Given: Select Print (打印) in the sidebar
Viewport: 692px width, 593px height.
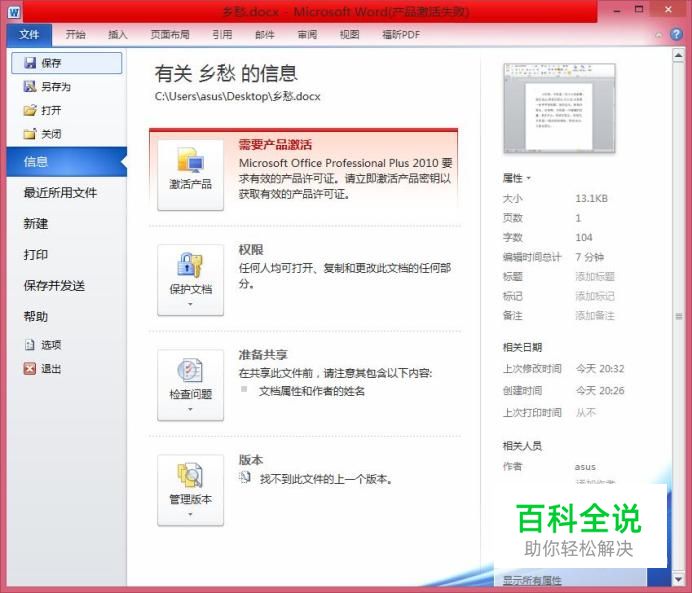Looking at the screenshot, I should coord(36,255).
